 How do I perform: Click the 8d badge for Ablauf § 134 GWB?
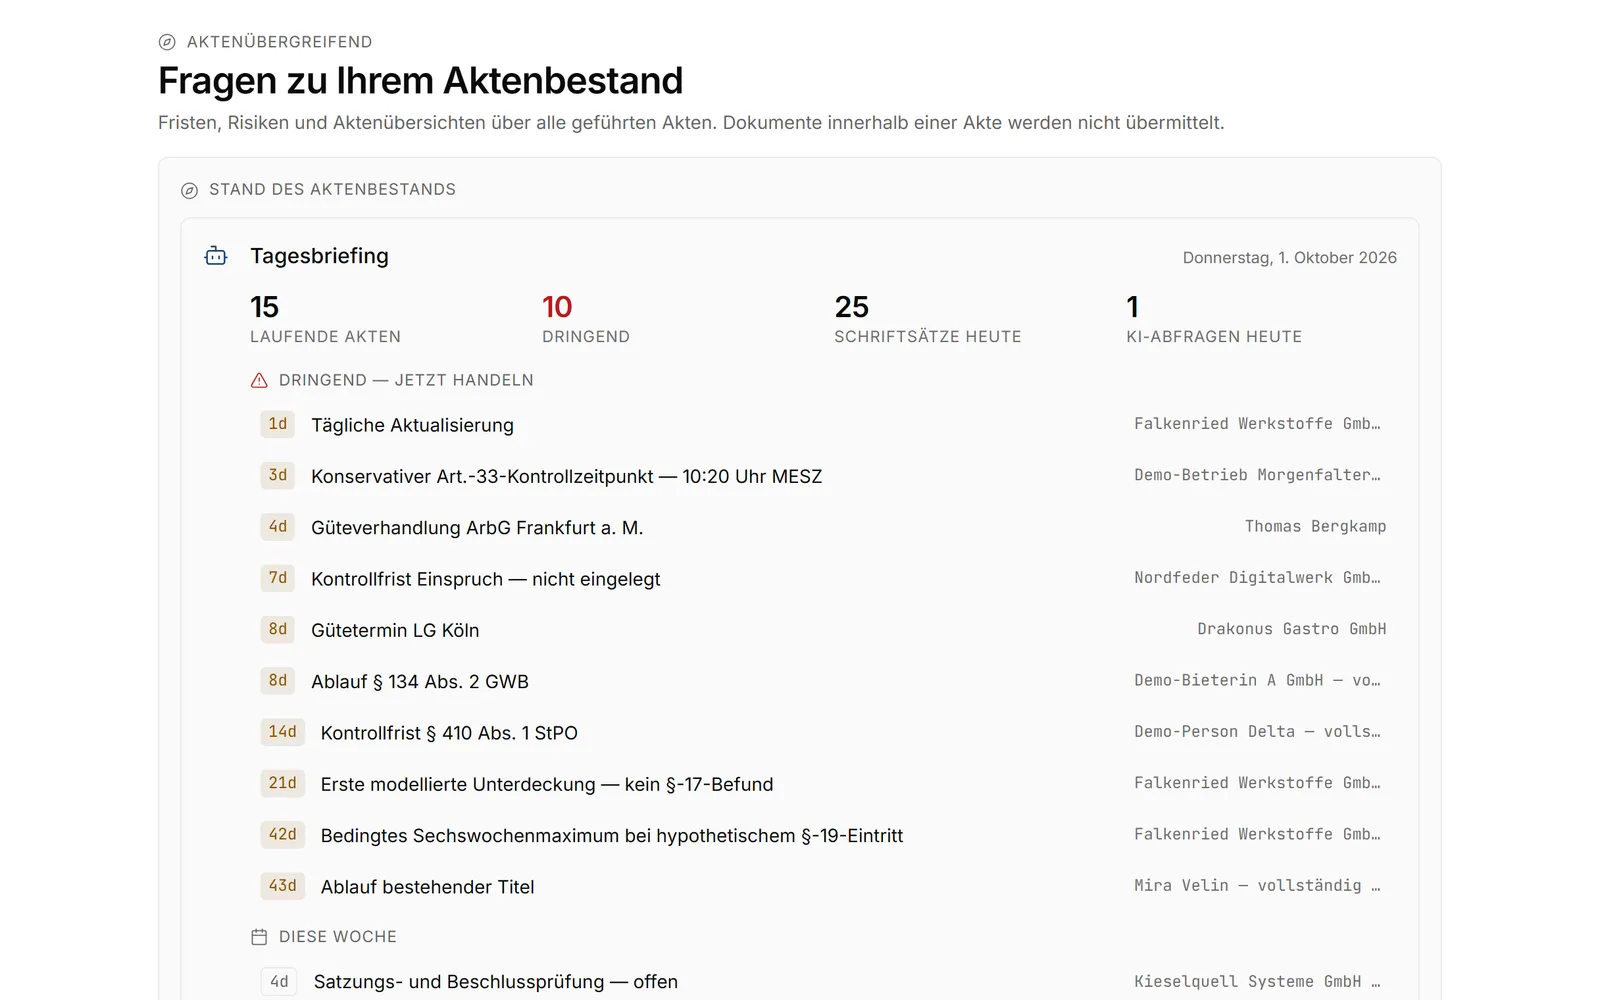(x=278, y=680)
